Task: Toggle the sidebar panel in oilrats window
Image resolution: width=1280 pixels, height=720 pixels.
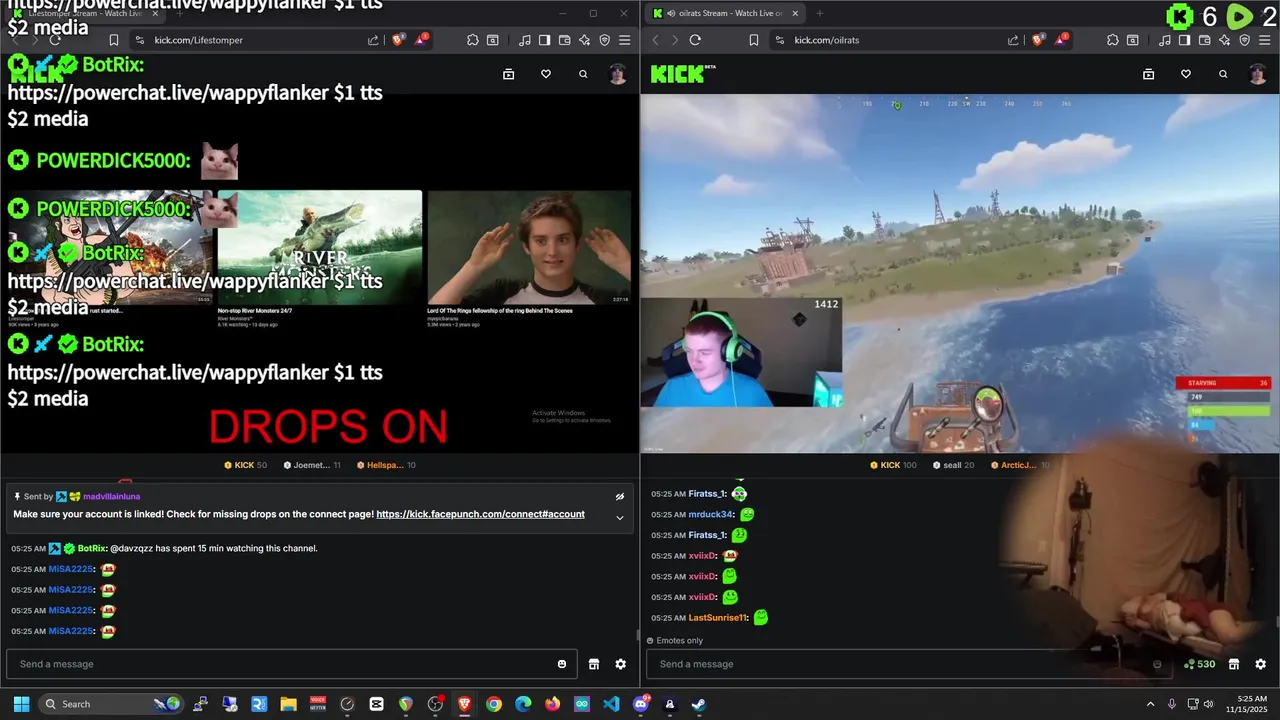Action: click(1184, 40)
